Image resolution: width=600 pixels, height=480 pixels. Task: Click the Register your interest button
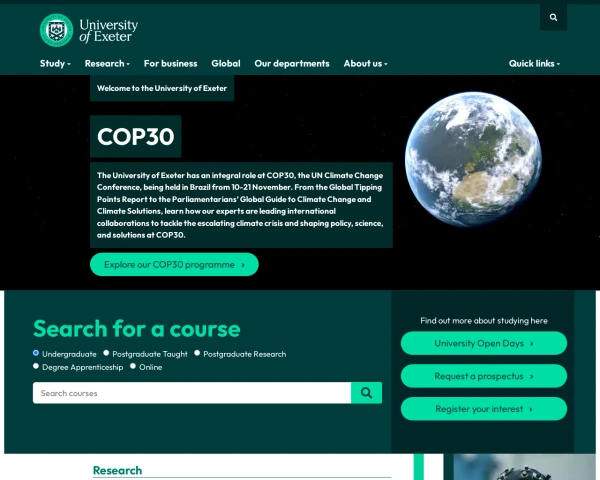pos(484,409)
